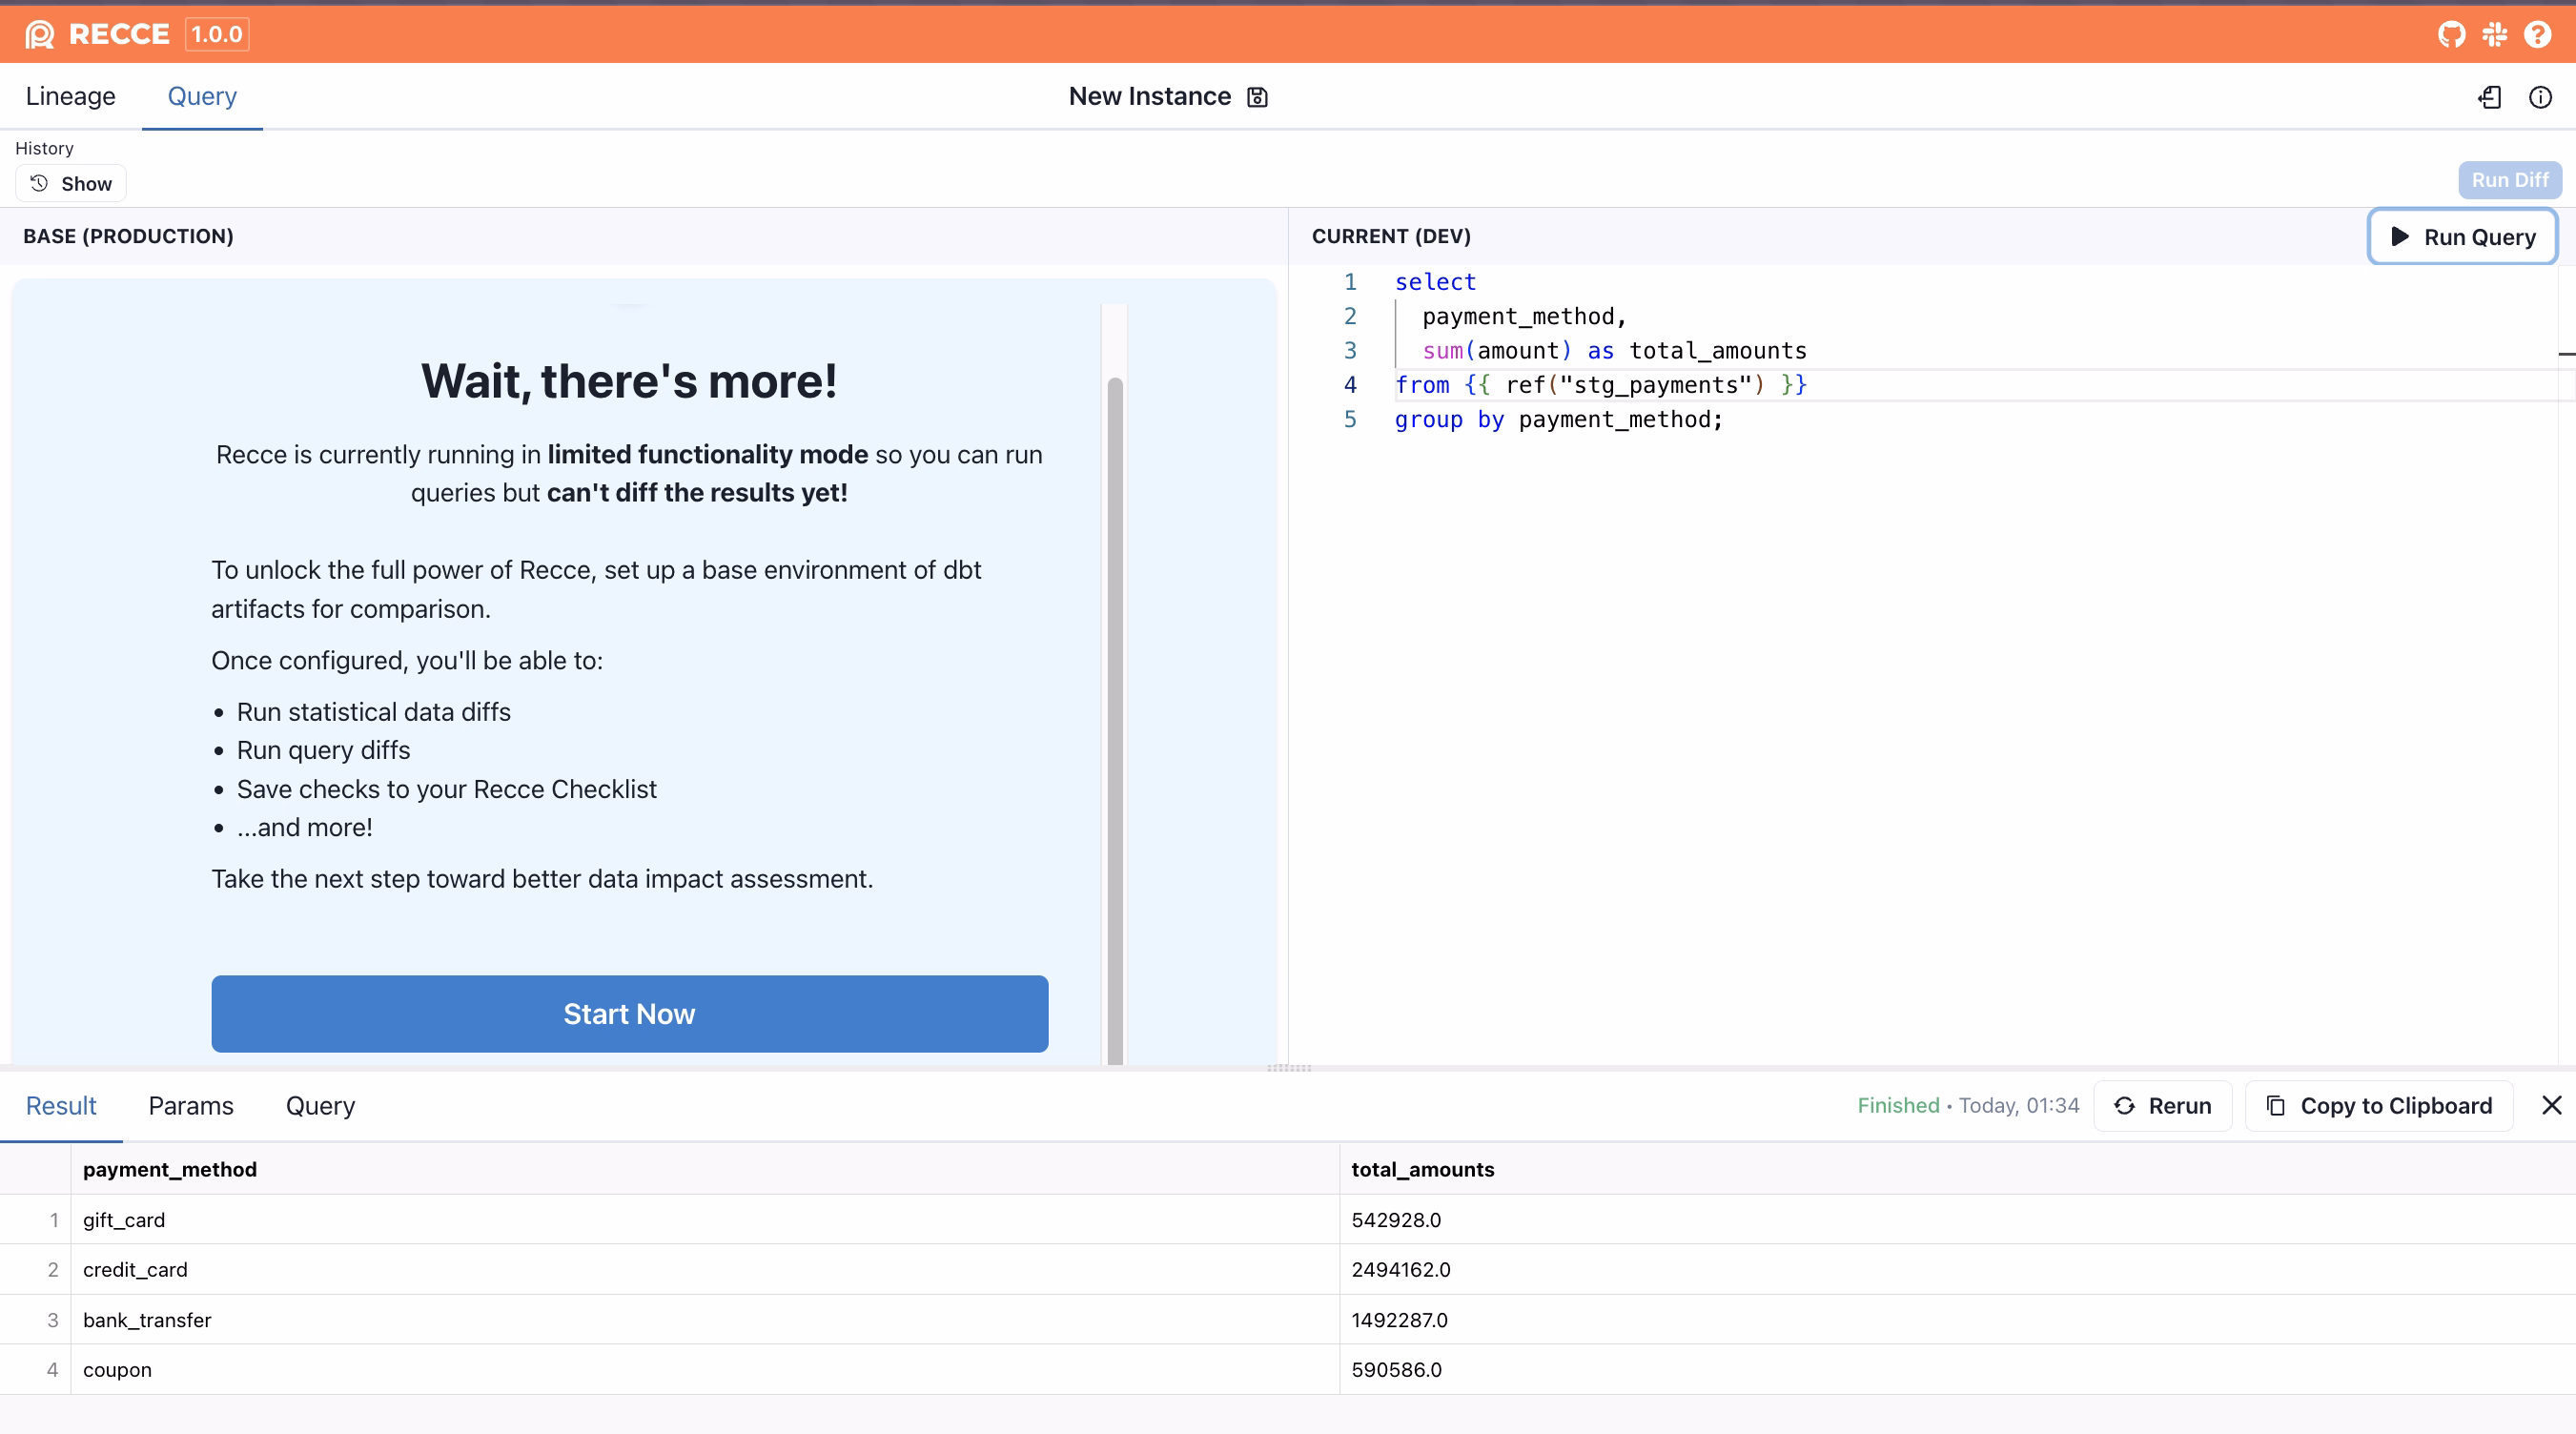Click the history clock icon on Show
This screenshot has width=2576, height=1434.
pyautogui.click(x=39, y=183)
